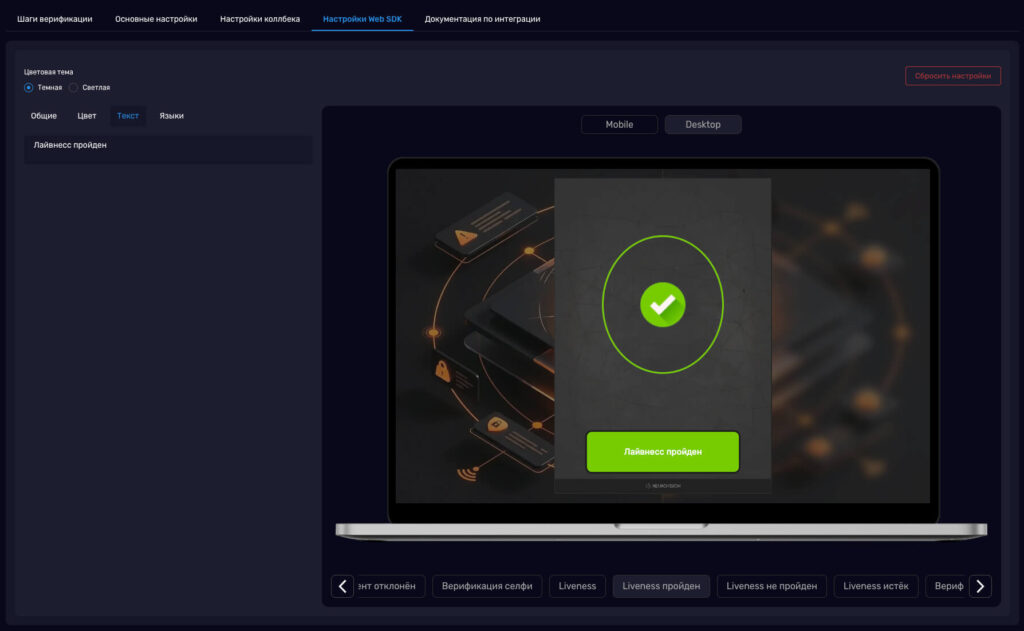
Task: Open the Общие settings sub-tab
Action: [x=44, y=116]
